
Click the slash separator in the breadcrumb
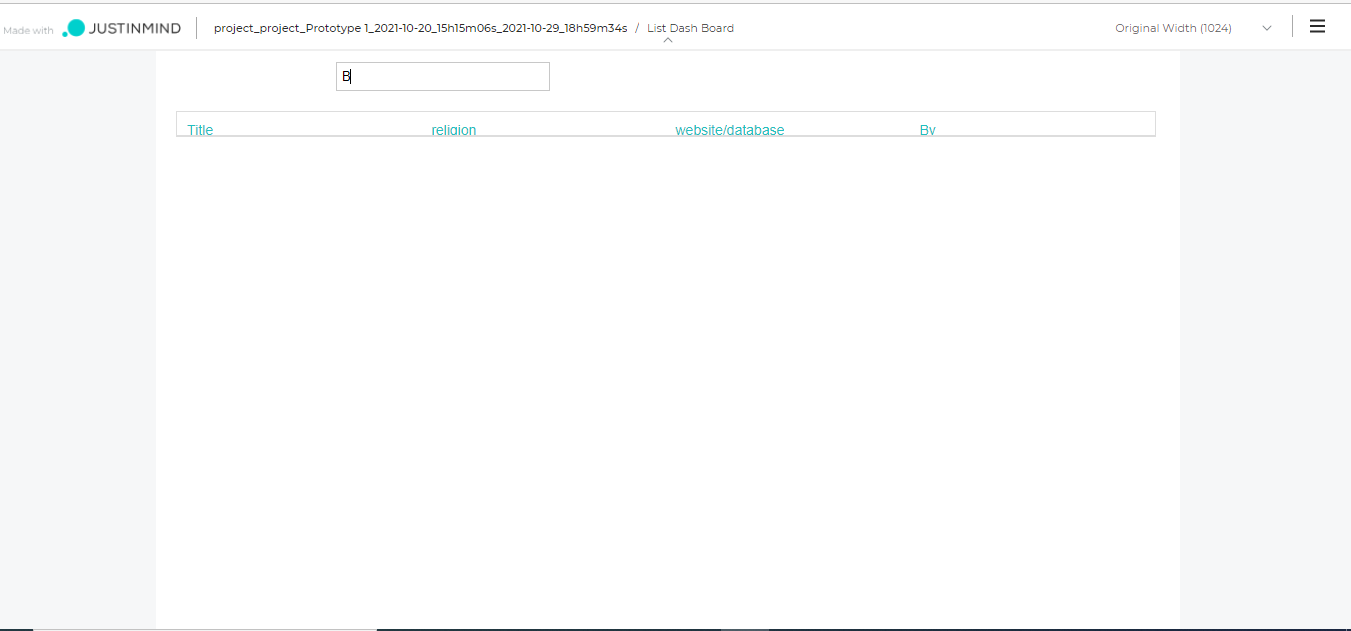point(637,28)
